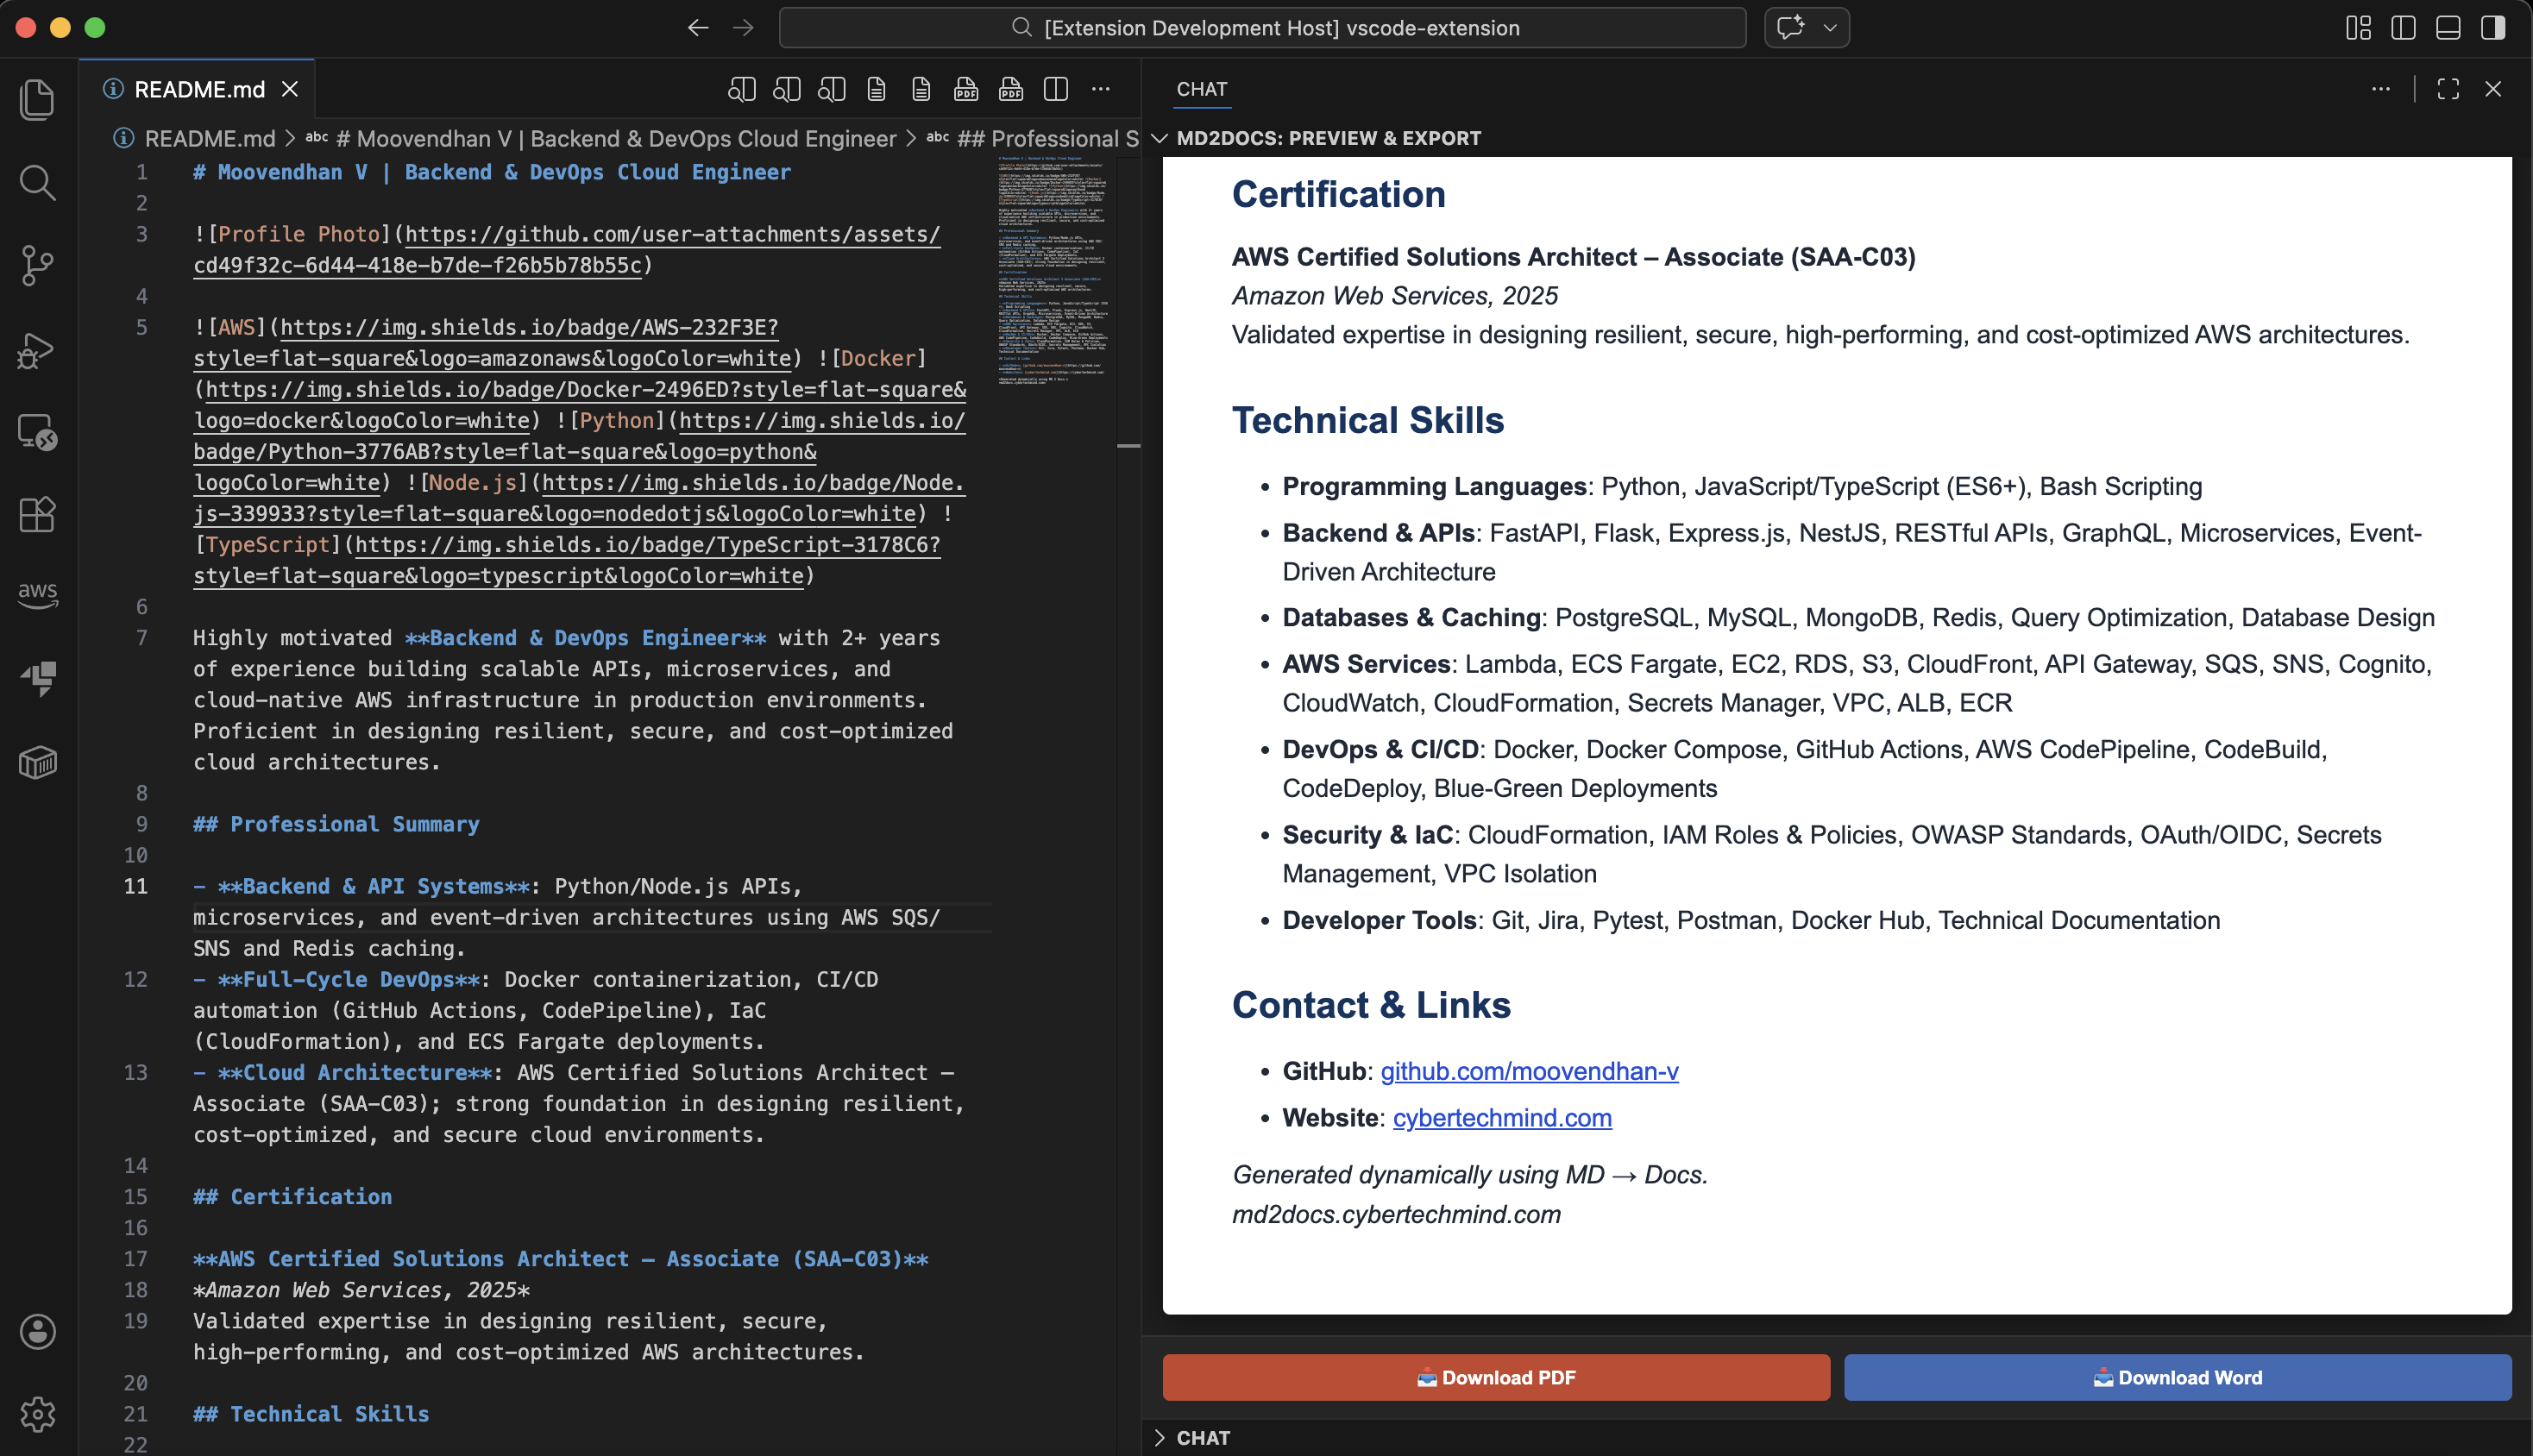Close the chat side panel
This screenshot has height=1456, width=2533.
pyautogui.click(x=2493, y=89)
